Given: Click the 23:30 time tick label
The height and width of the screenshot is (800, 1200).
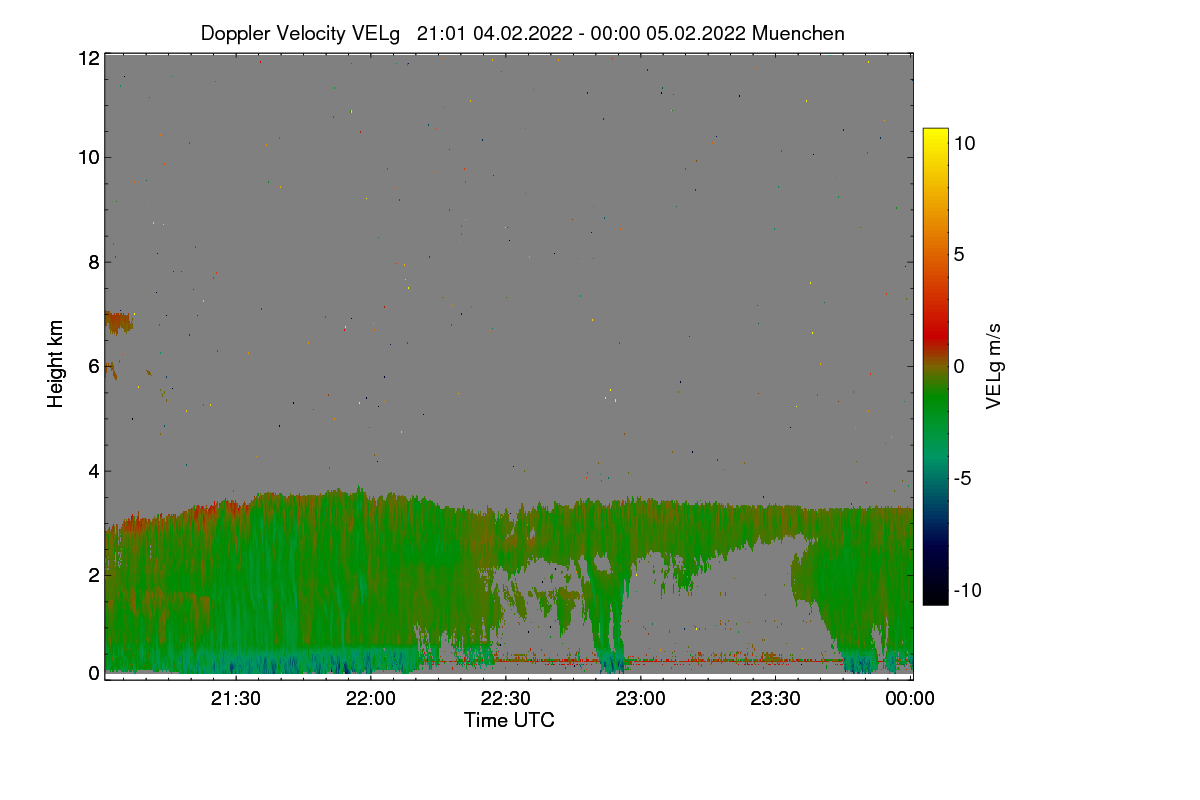Looking at the screenshot, I should tap(776, 699).
